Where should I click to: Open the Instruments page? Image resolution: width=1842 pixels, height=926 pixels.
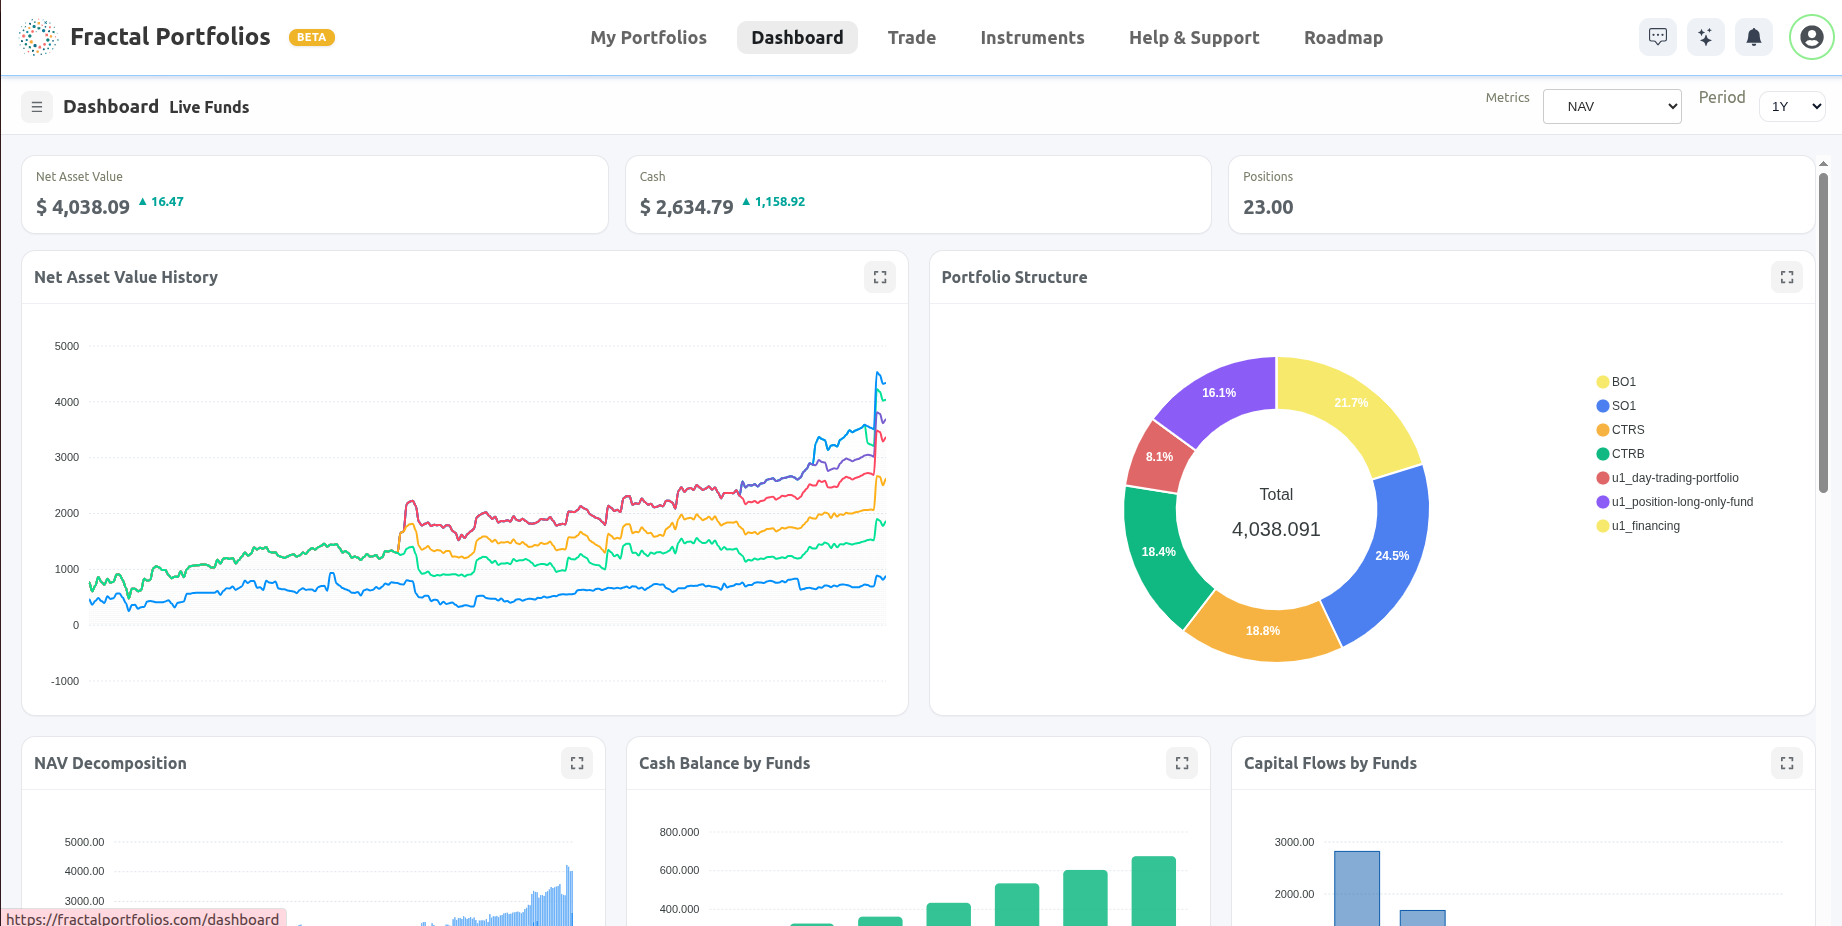(1032, 37)
